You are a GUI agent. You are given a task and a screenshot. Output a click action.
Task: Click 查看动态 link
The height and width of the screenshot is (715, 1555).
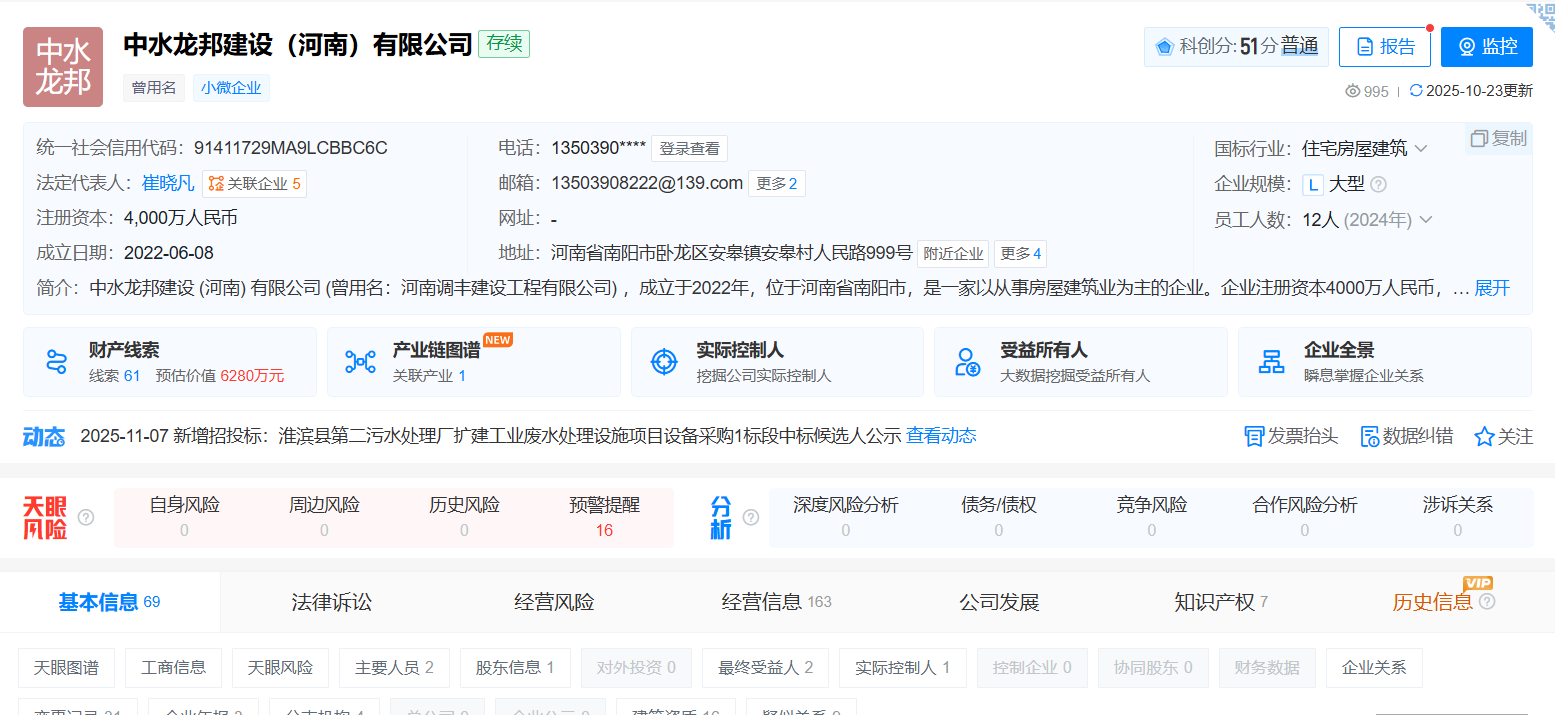pyautogui.click(x=941, y=436)
